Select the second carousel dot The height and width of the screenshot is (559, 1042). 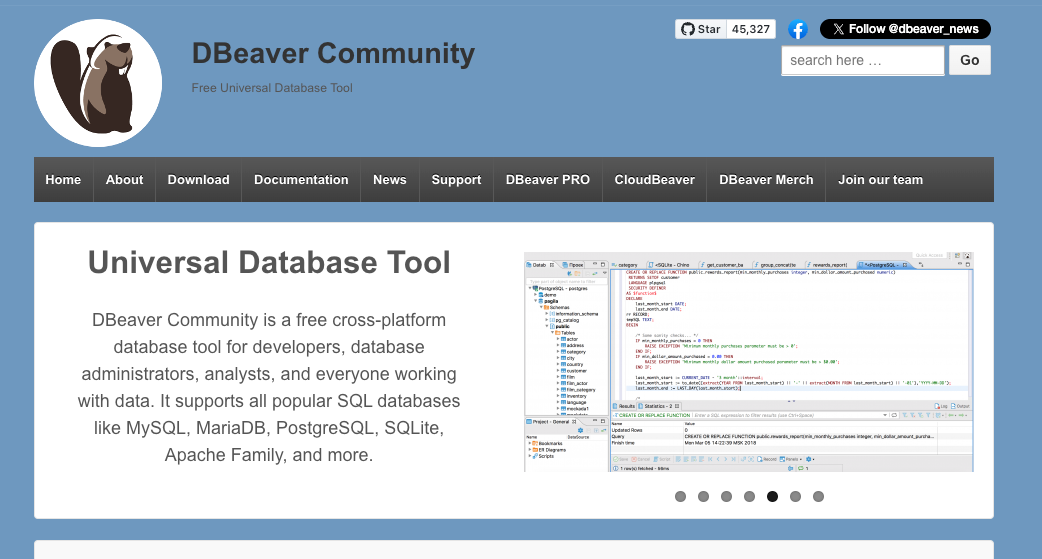pyautogui.click(x=703, y=497)
